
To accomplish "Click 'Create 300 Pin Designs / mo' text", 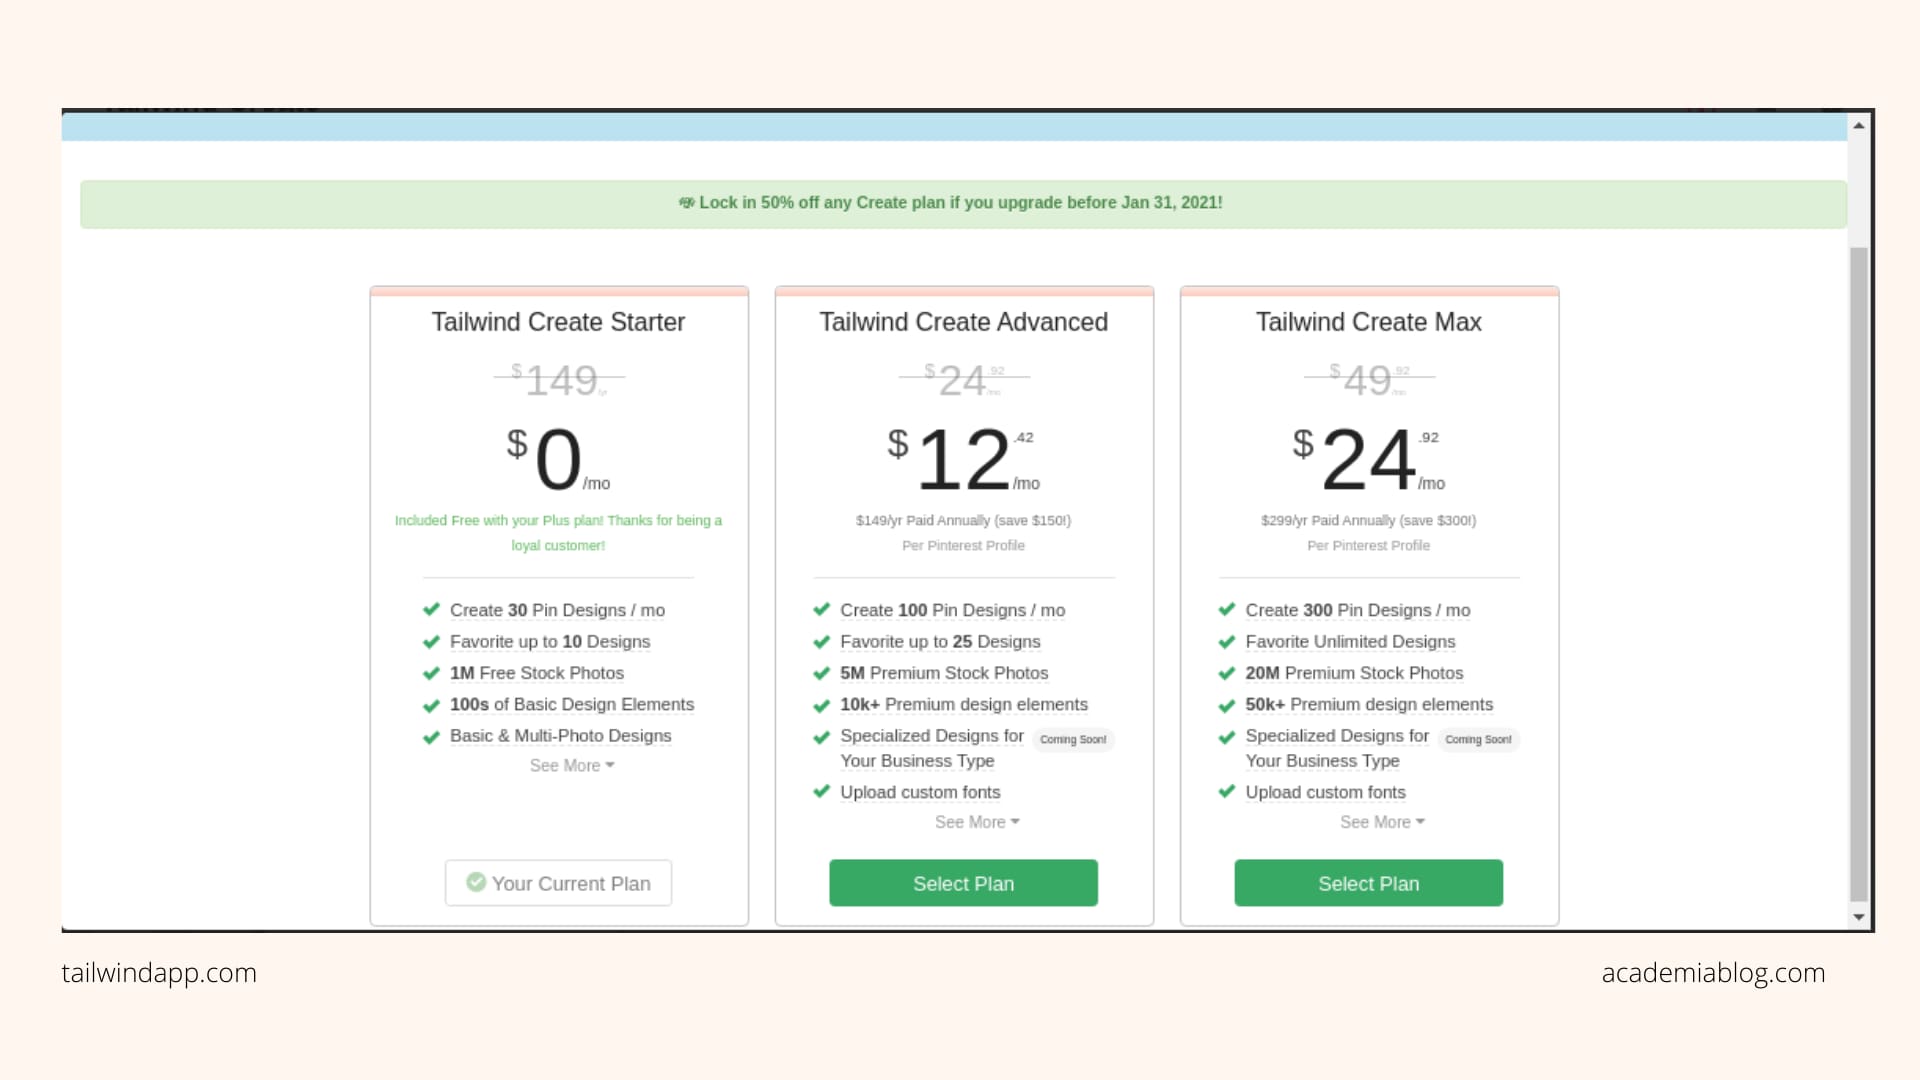I will tap(1358, 610).
